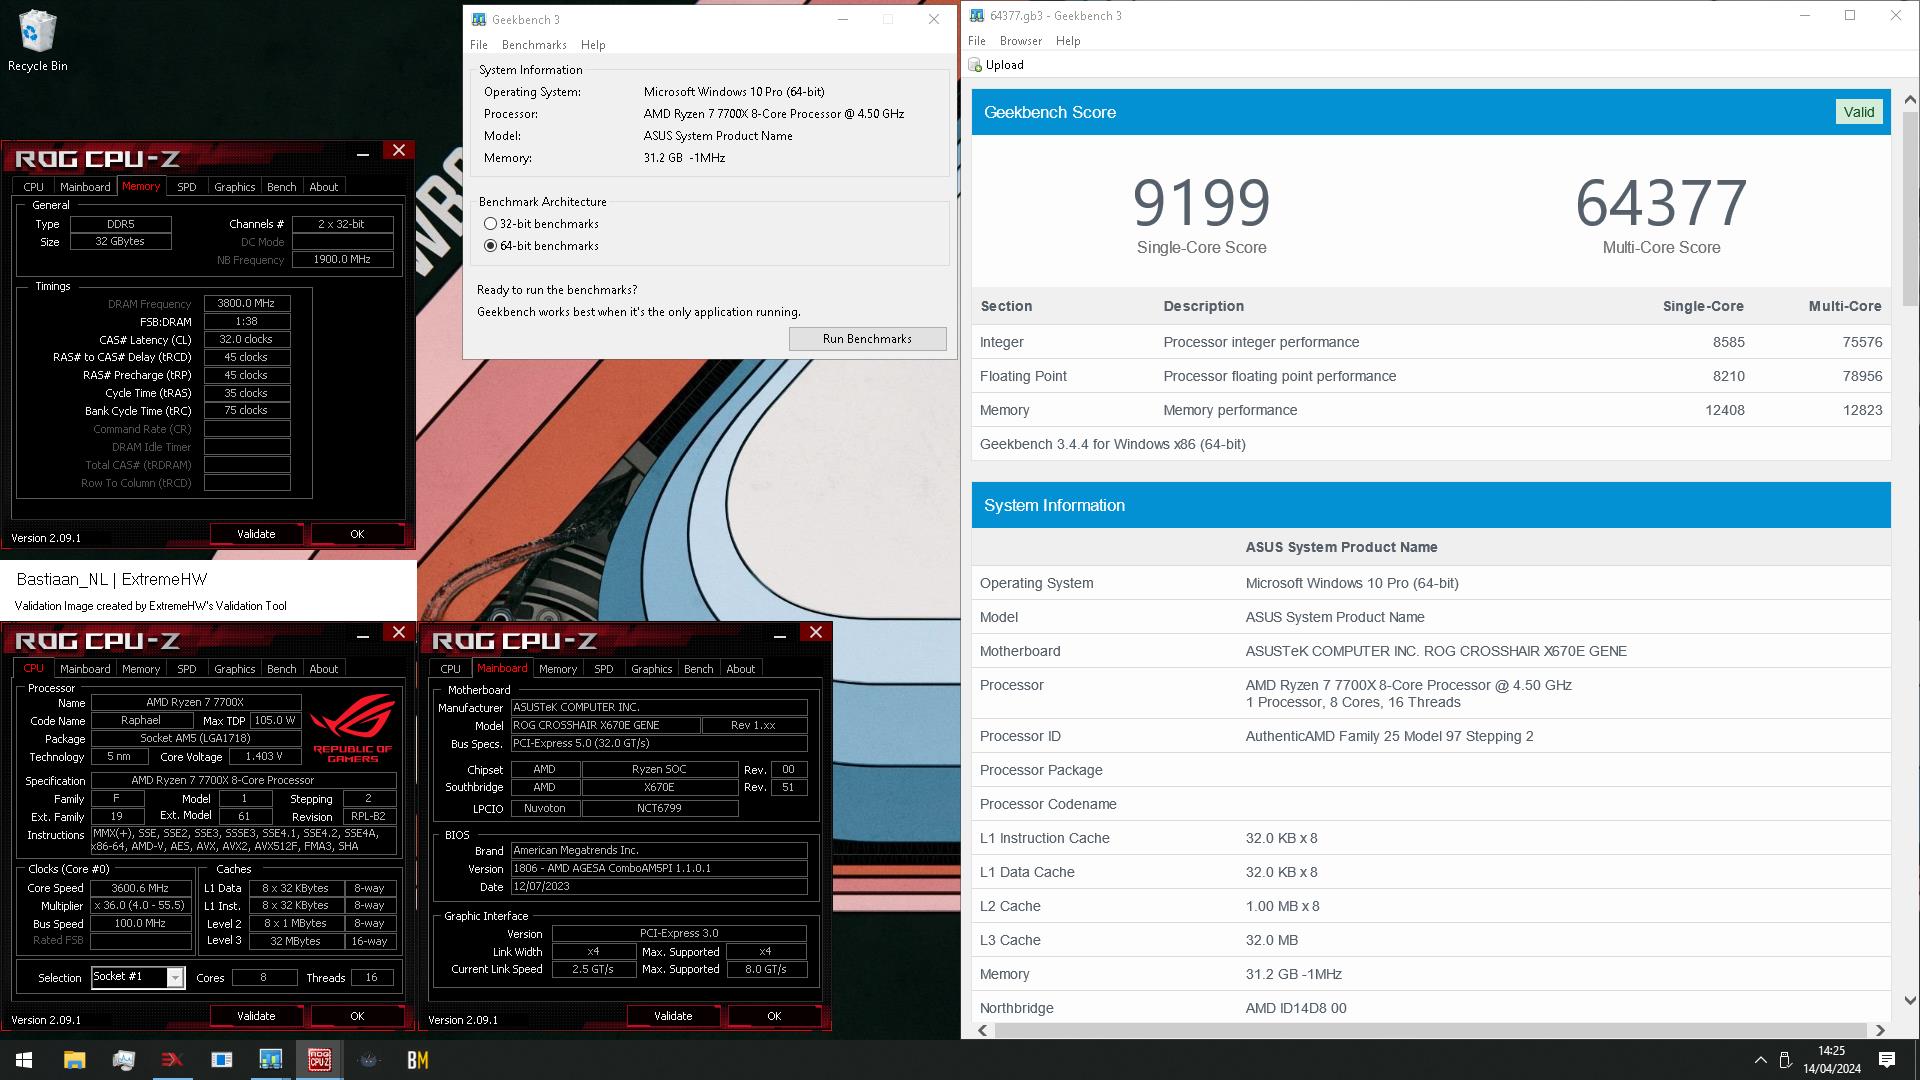This screenshot has height=1080, width=1920.
Task: Click OK in Mainboard CPU-Z window
Action: 774,1016
